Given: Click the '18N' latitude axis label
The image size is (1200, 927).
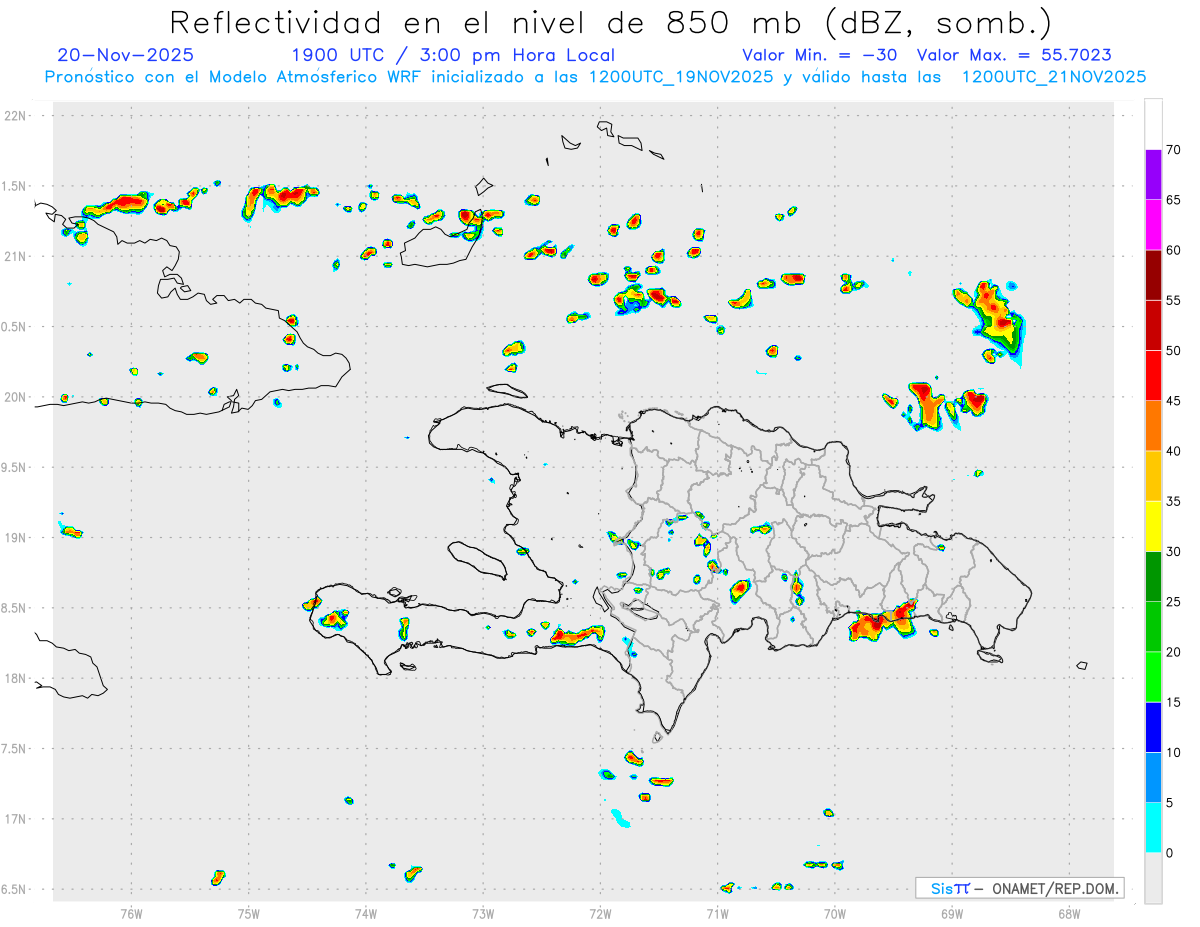Looking at the screenshot, I should (15, 678).
